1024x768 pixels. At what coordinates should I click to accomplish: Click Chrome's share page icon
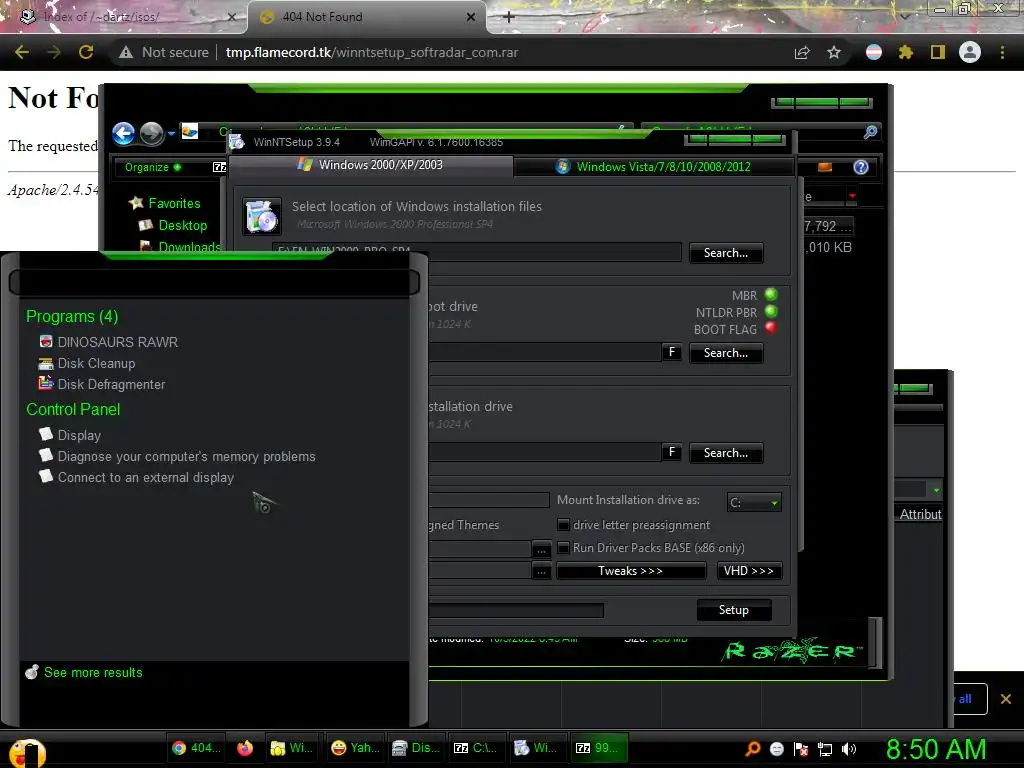[802, 53]
